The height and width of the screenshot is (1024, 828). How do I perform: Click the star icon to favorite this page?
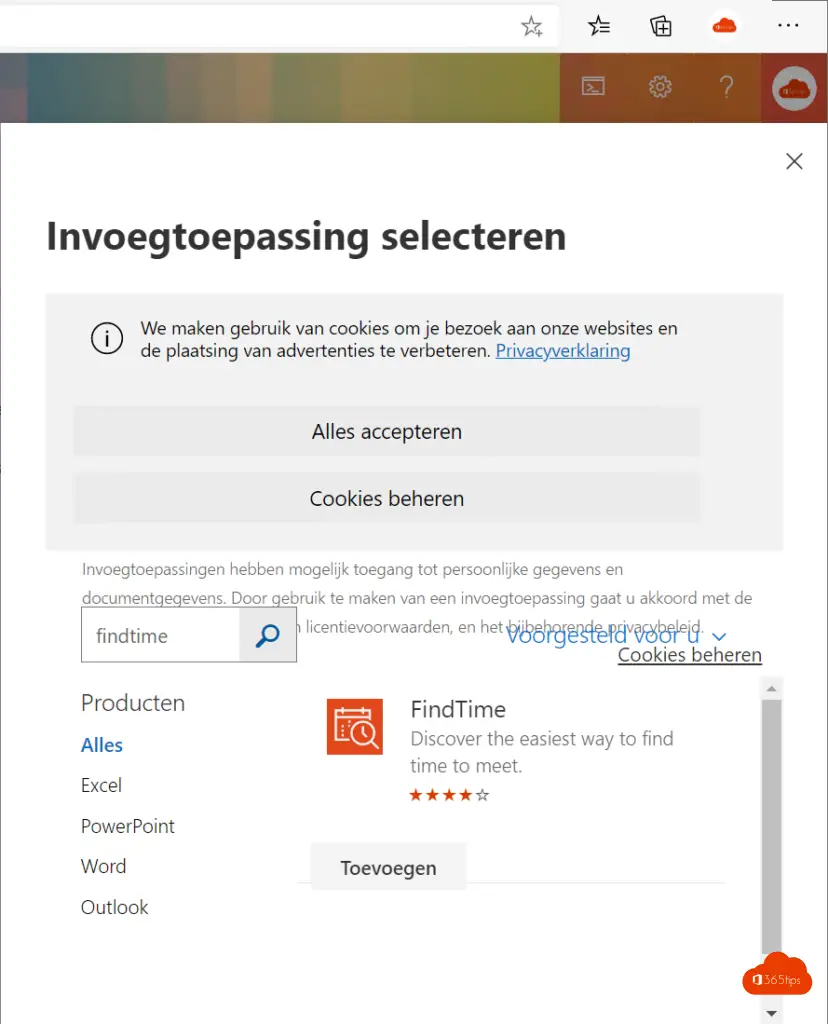coord(532,27)
